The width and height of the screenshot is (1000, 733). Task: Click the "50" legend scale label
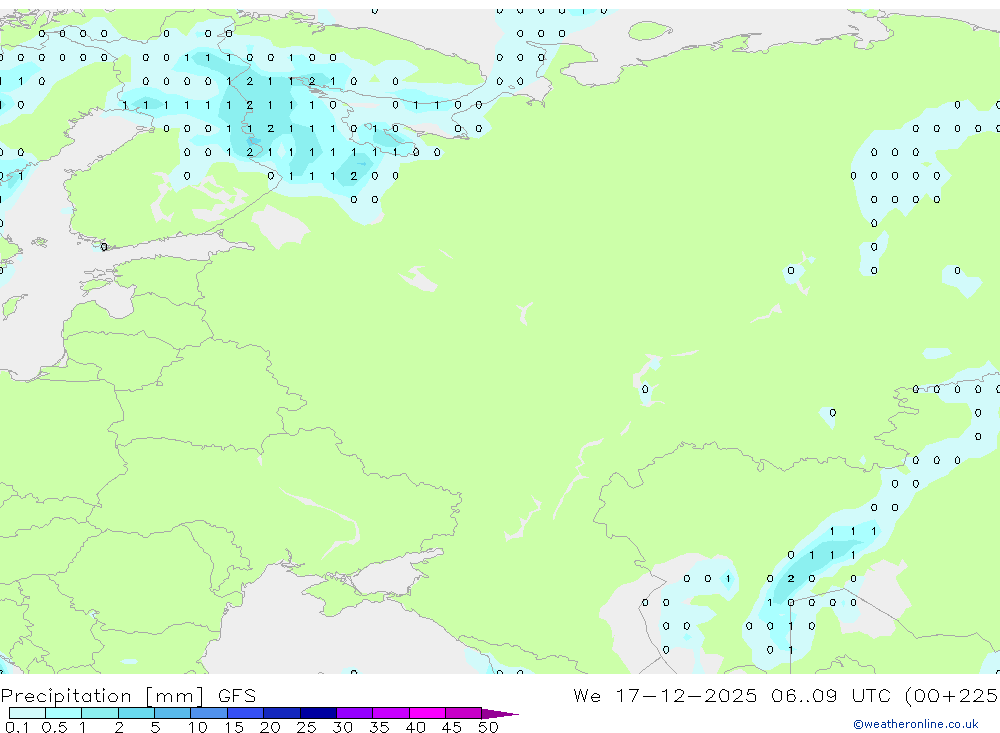coord(488,727)
